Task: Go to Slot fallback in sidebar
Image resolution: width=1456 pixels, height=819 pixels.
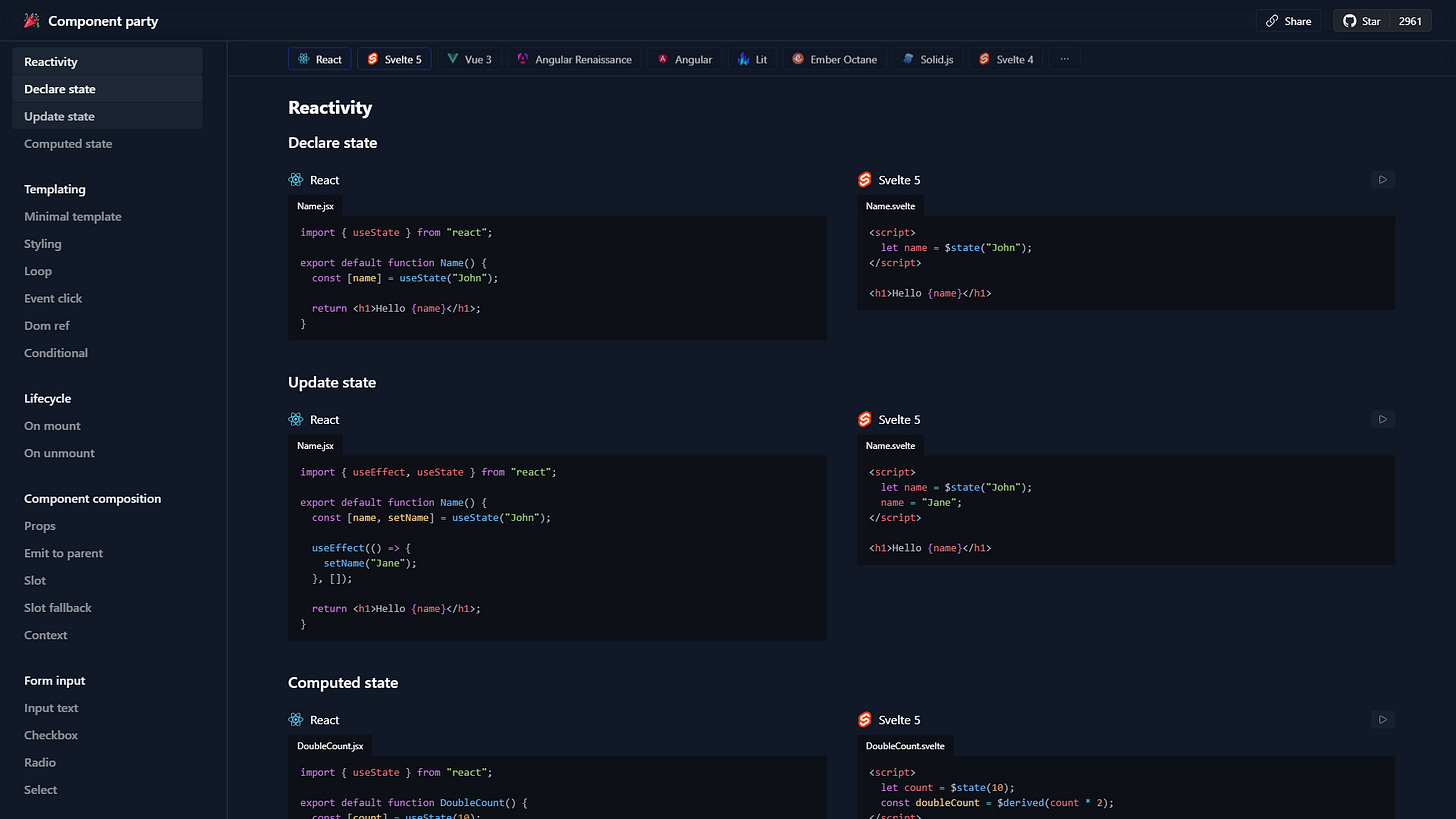Action: point(107,608)
